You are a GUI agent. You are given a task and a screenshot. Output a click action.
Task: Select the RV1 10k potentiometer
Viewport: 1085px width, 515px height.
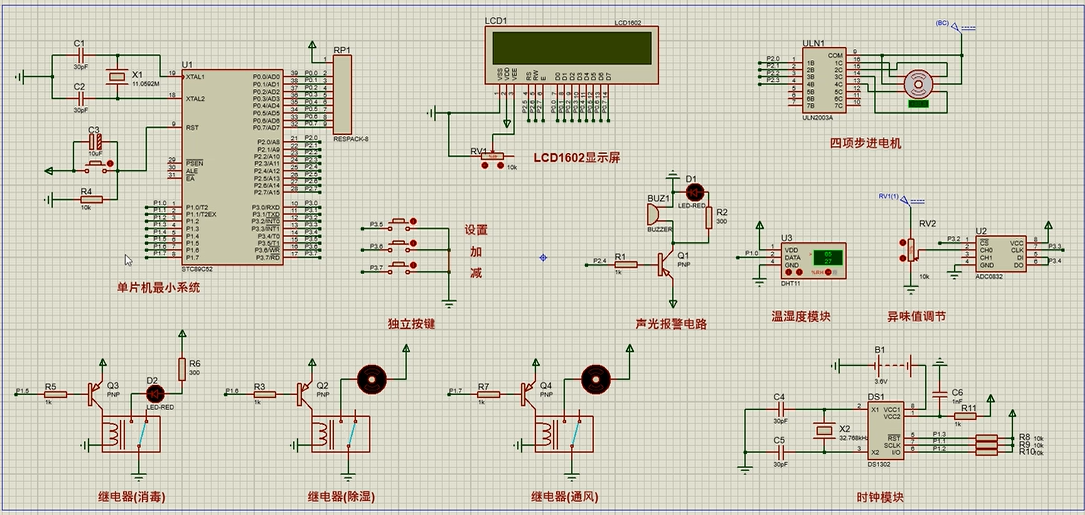click(493, 157)
